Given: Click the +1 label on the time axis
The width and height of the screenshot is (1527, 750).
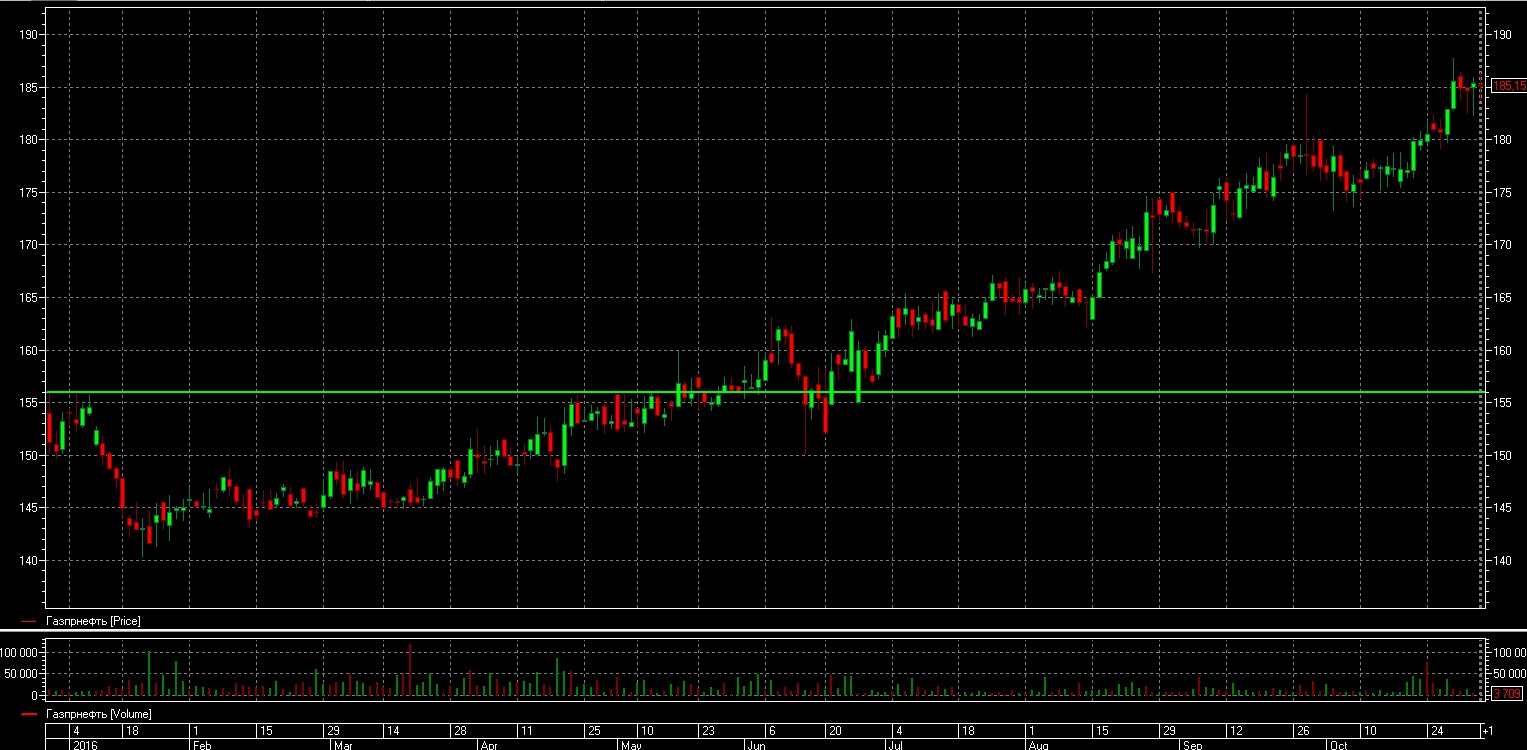Looking at the screenshot, I should pos(1489,730).
